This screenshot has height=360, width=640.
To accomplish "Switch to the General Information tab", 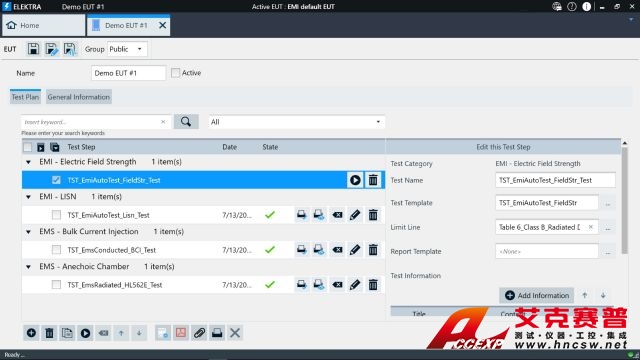I will (79, 97).
